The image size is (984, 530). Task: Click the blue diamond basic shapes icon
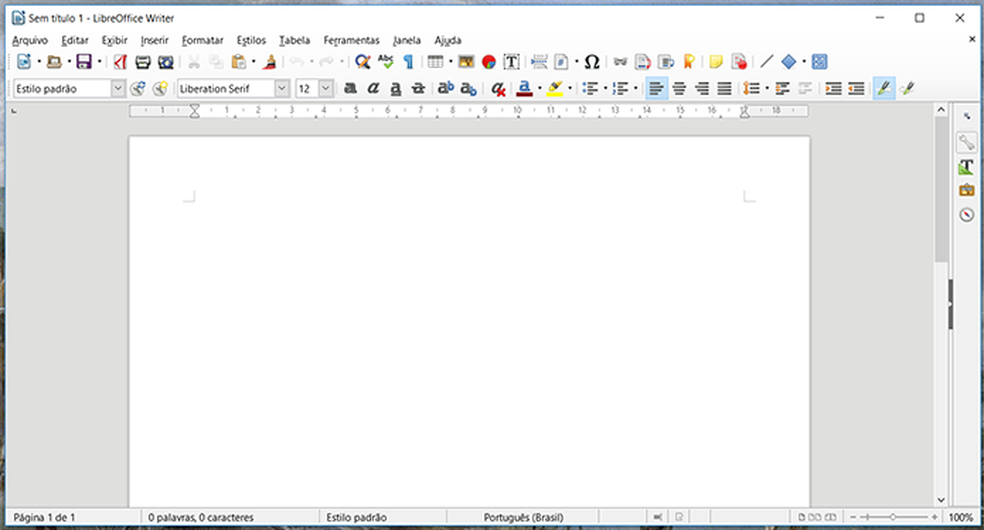click(x=789, y=61)
